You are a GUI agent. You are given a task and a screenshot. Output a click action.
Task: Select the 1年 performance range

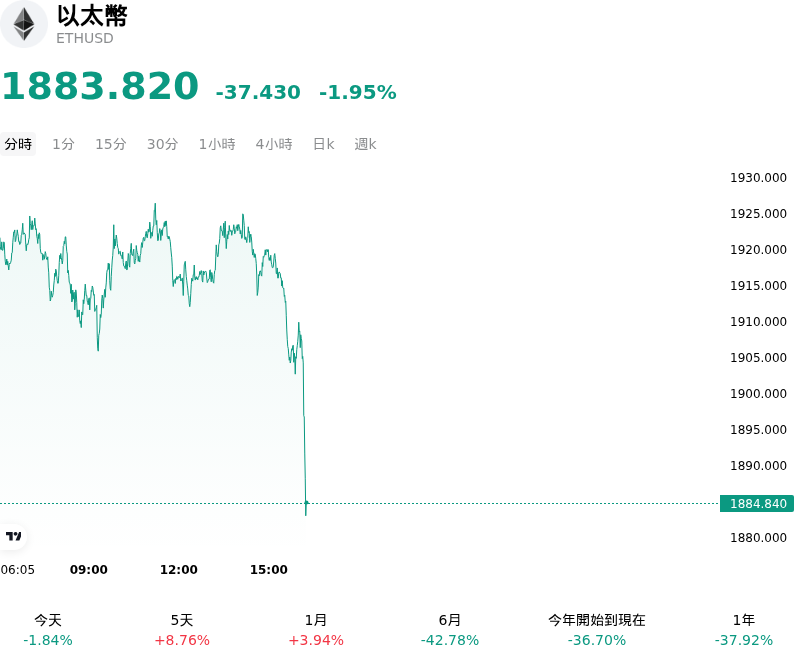(x=744, y=630)
